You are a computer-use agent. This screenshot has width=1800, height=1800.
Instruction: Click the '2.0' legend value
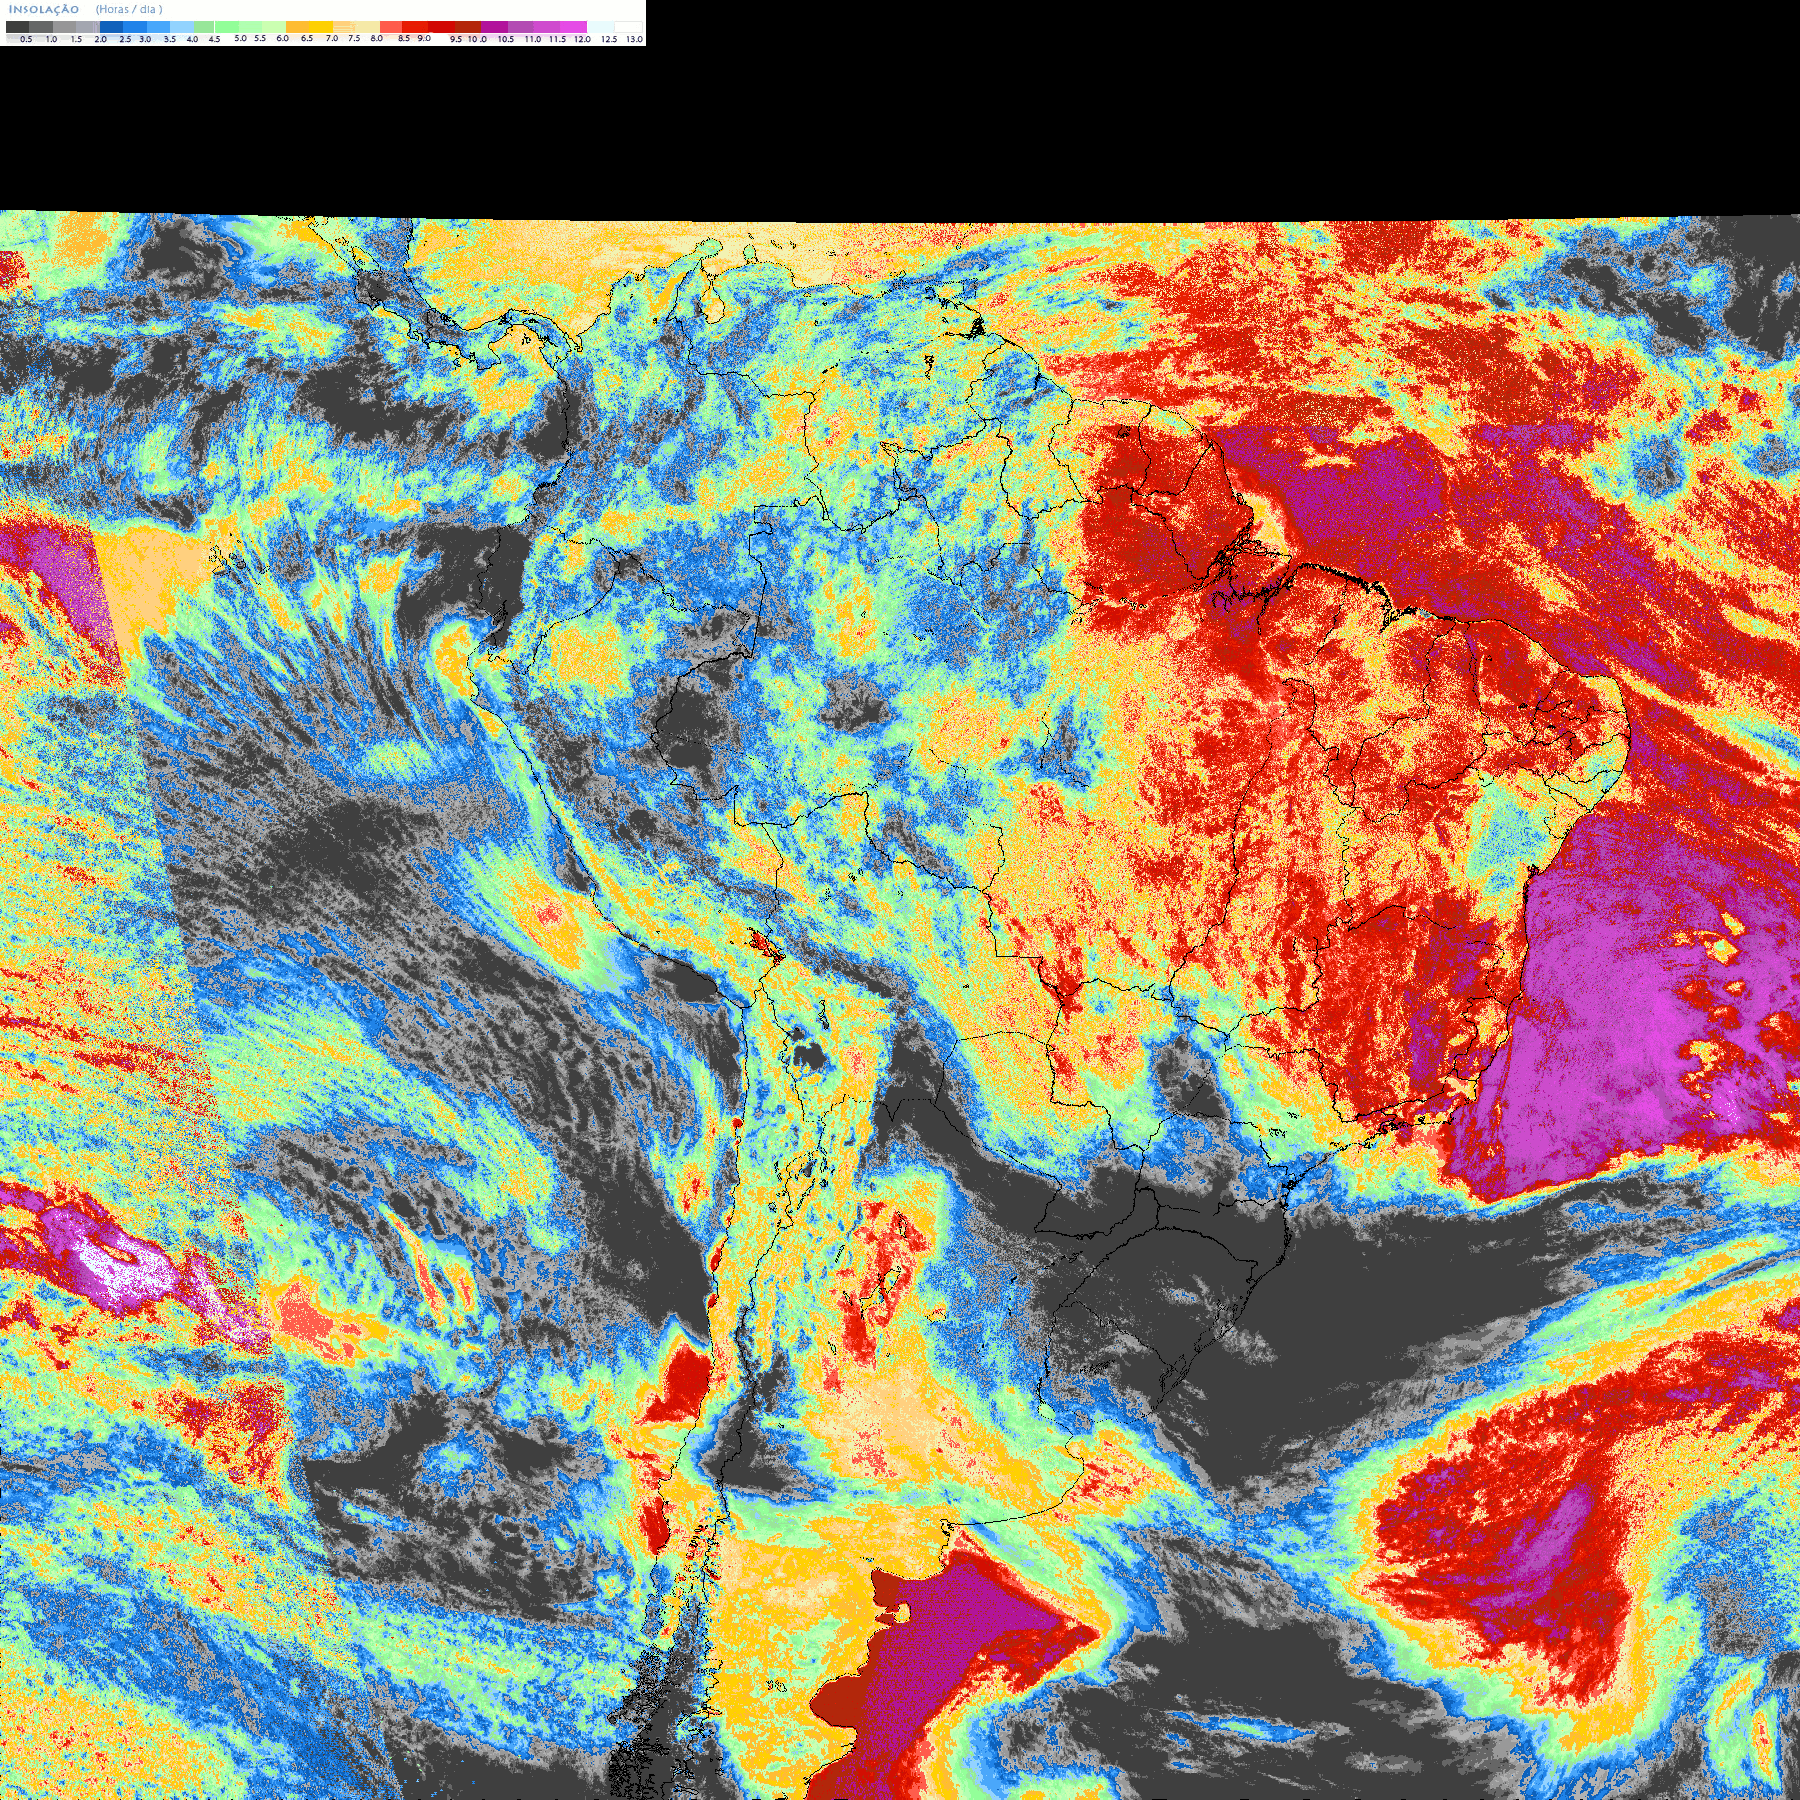(100, 39)
